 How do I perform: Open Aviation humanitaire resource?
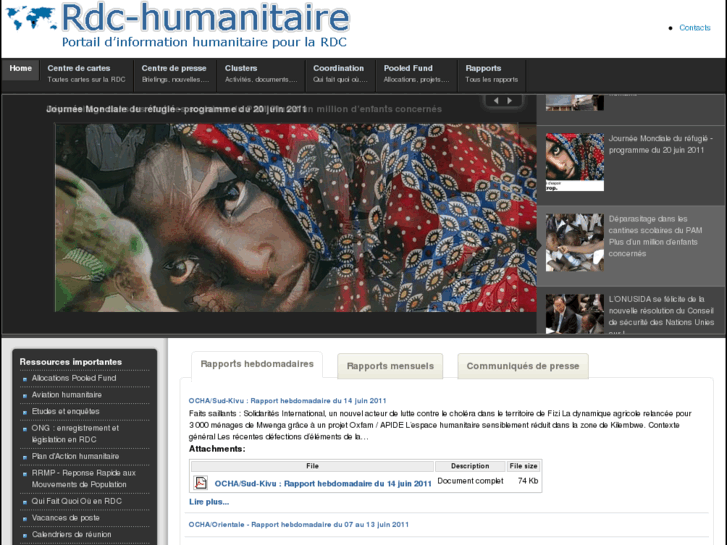coord(66,395)
